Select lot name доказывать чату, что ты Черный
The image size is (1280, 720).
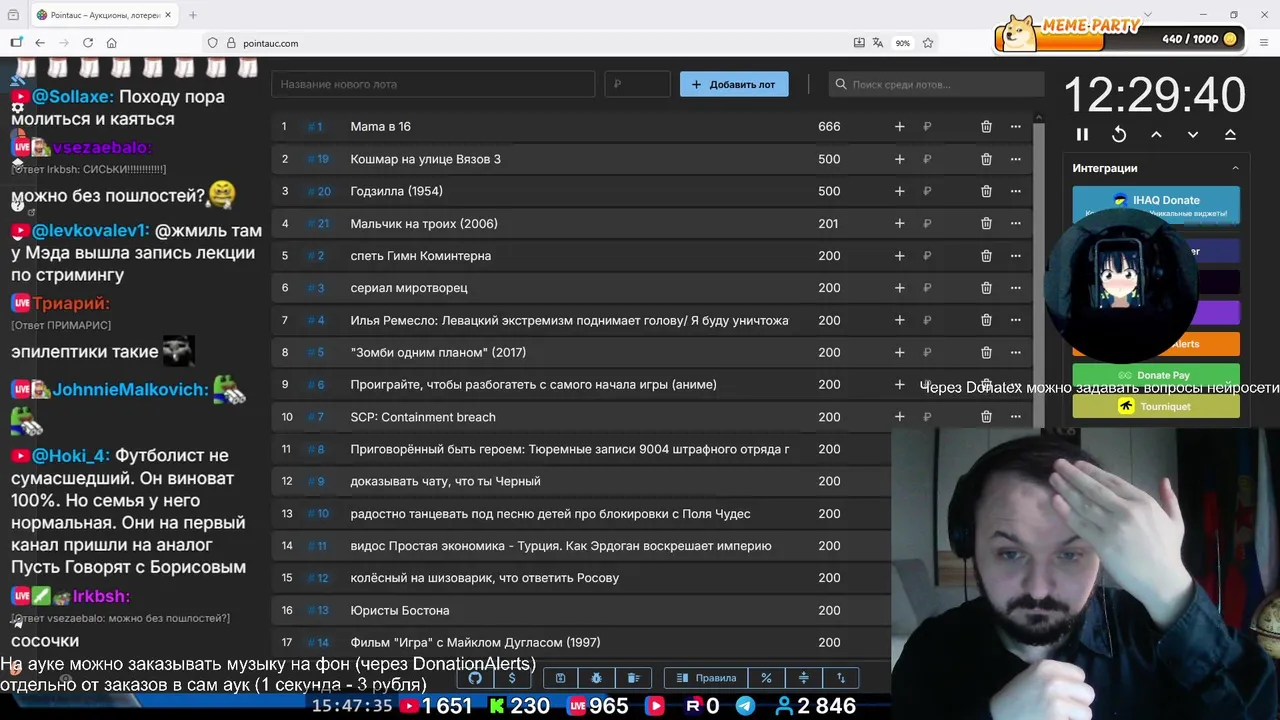[445, 481]
